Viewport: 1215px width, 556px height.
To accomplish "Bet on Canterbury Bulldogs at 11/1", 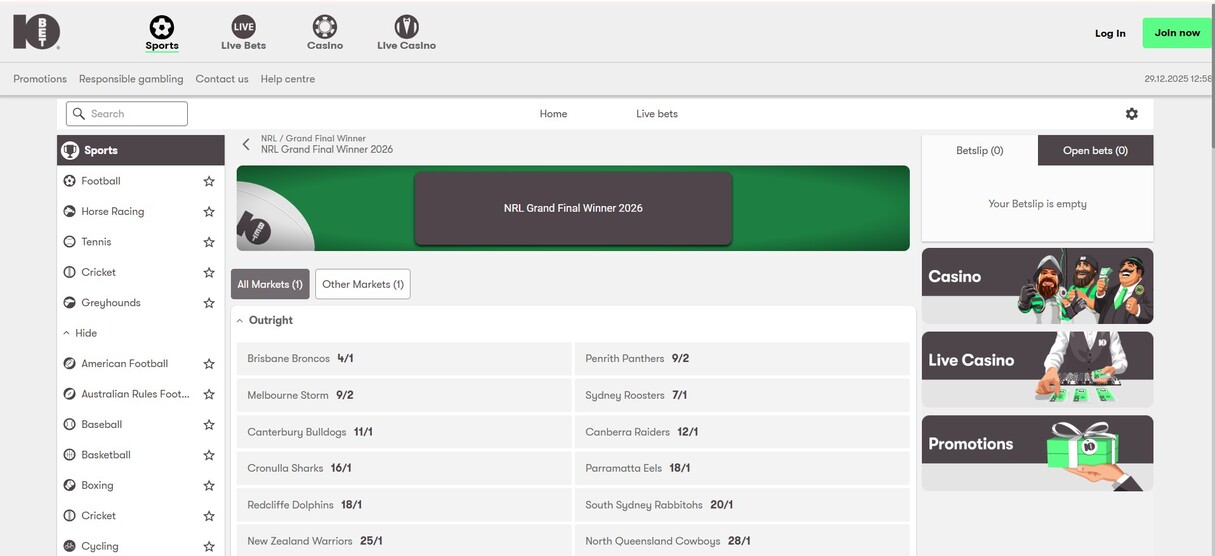I will pos(404,432).
